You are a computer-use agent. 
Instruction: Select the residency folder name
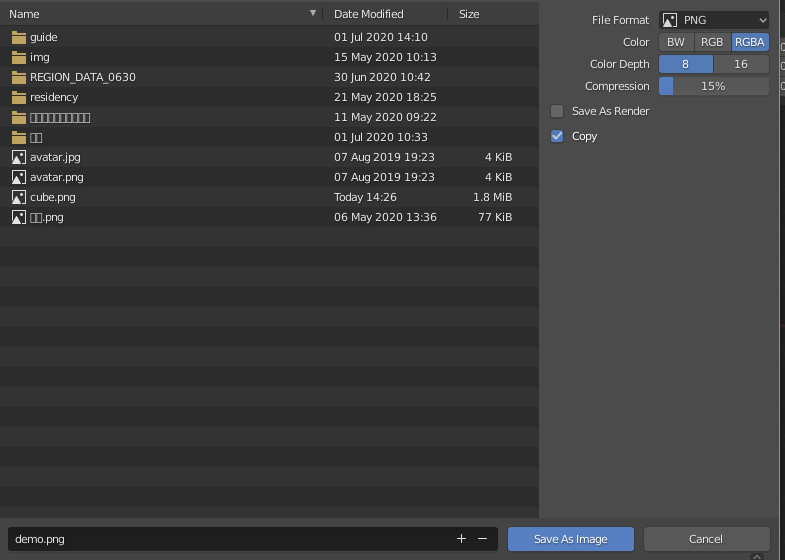click(x=54, y=97)
